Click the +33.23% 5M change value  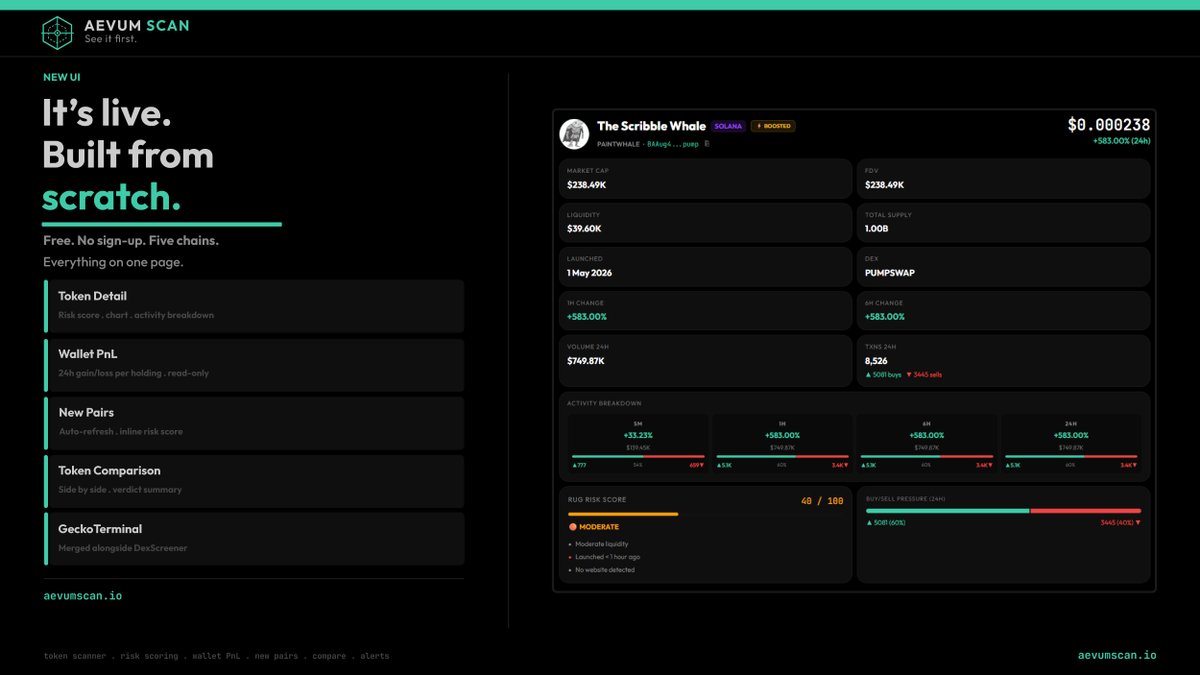coord(638,435)
